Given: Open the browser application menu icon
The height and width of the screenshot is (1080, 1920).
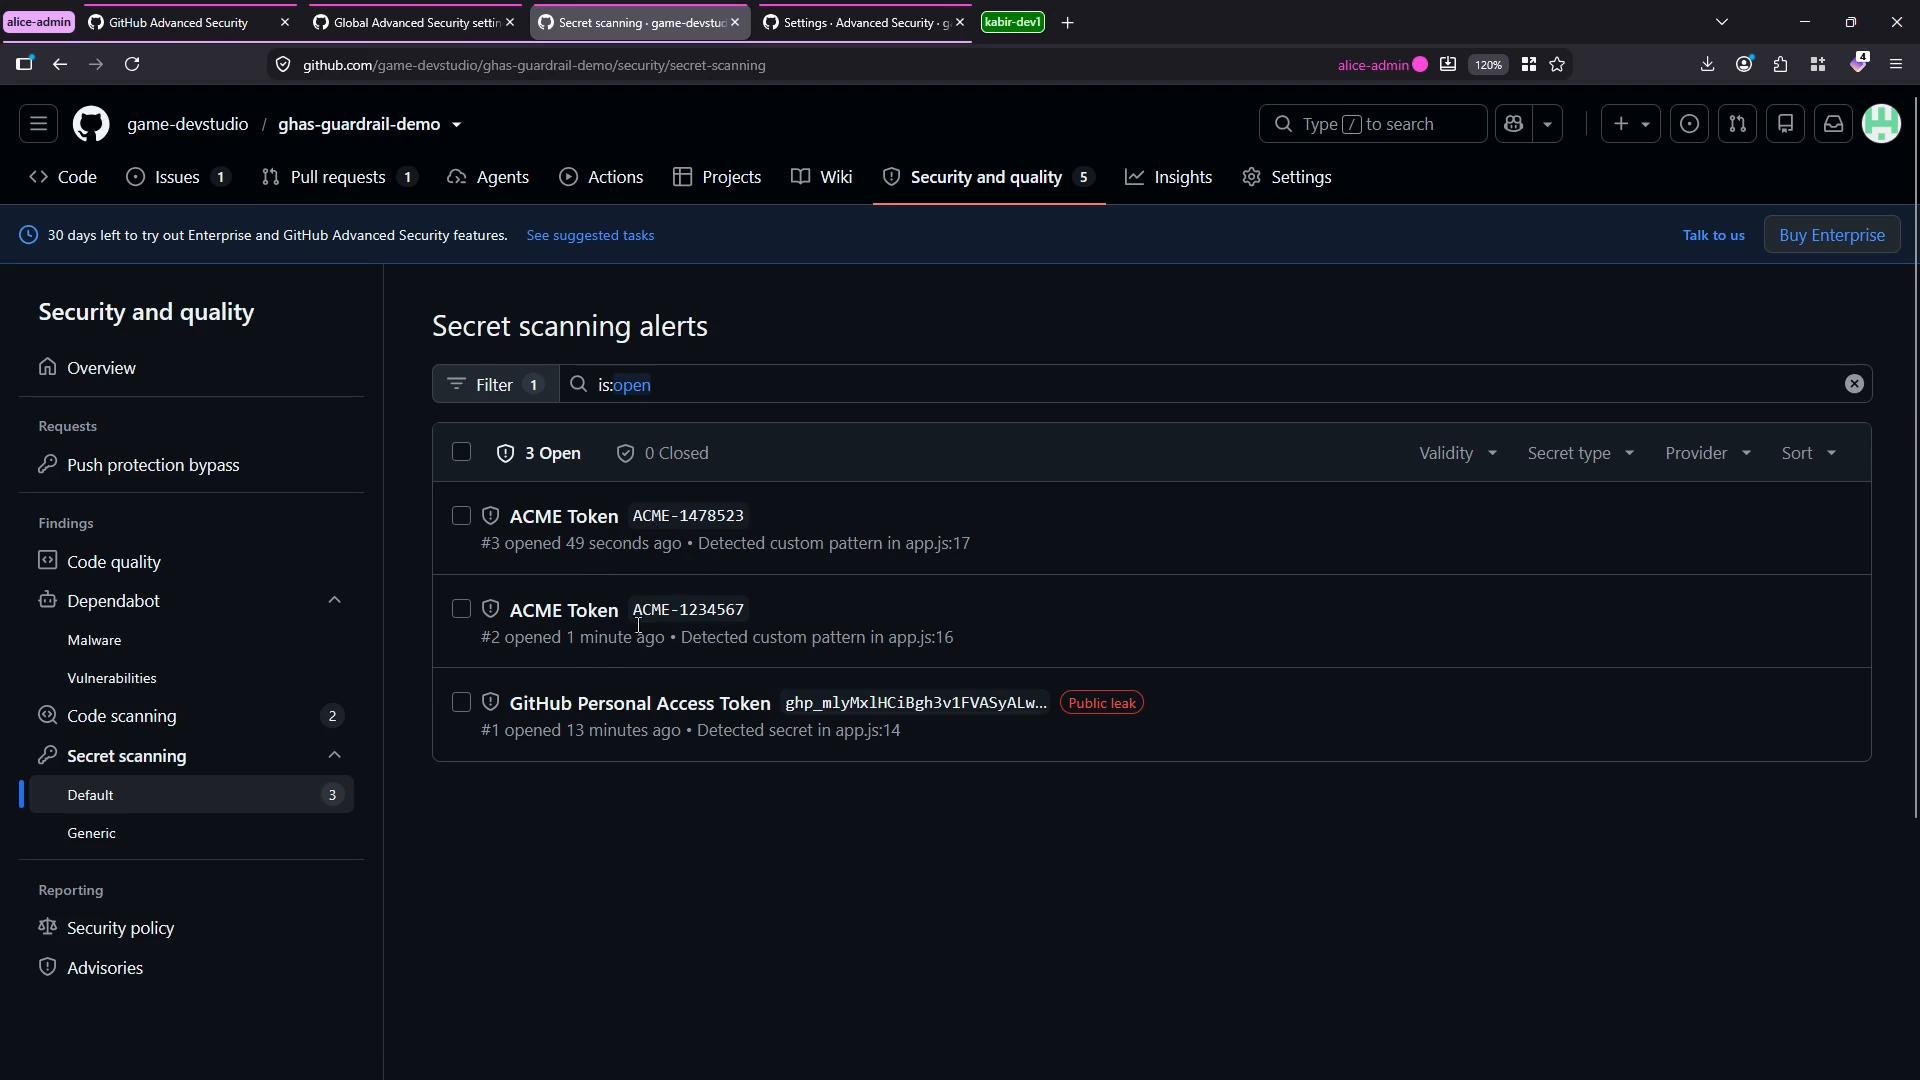Looking at the screenshot, I should [x=1896, y=64].
